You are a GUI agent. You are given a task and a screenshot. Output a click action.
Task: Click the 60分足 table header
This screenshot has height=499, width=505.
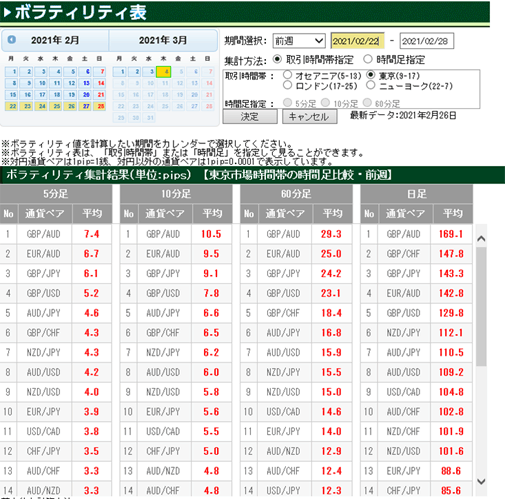(296, 194)
